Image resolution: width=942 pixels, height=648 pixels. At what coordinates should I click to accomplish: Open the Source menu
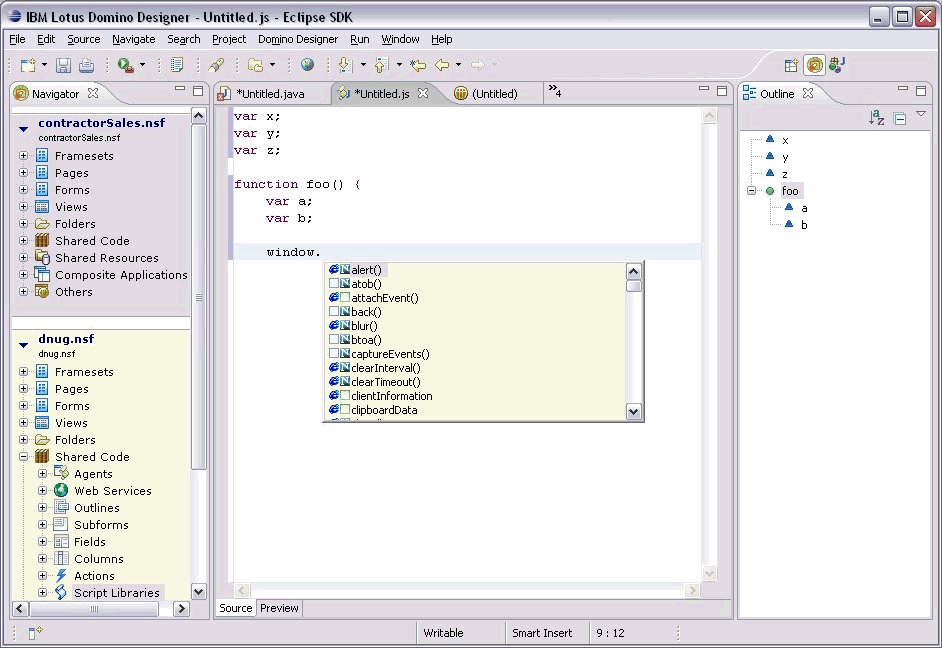[x=84, y=39]
